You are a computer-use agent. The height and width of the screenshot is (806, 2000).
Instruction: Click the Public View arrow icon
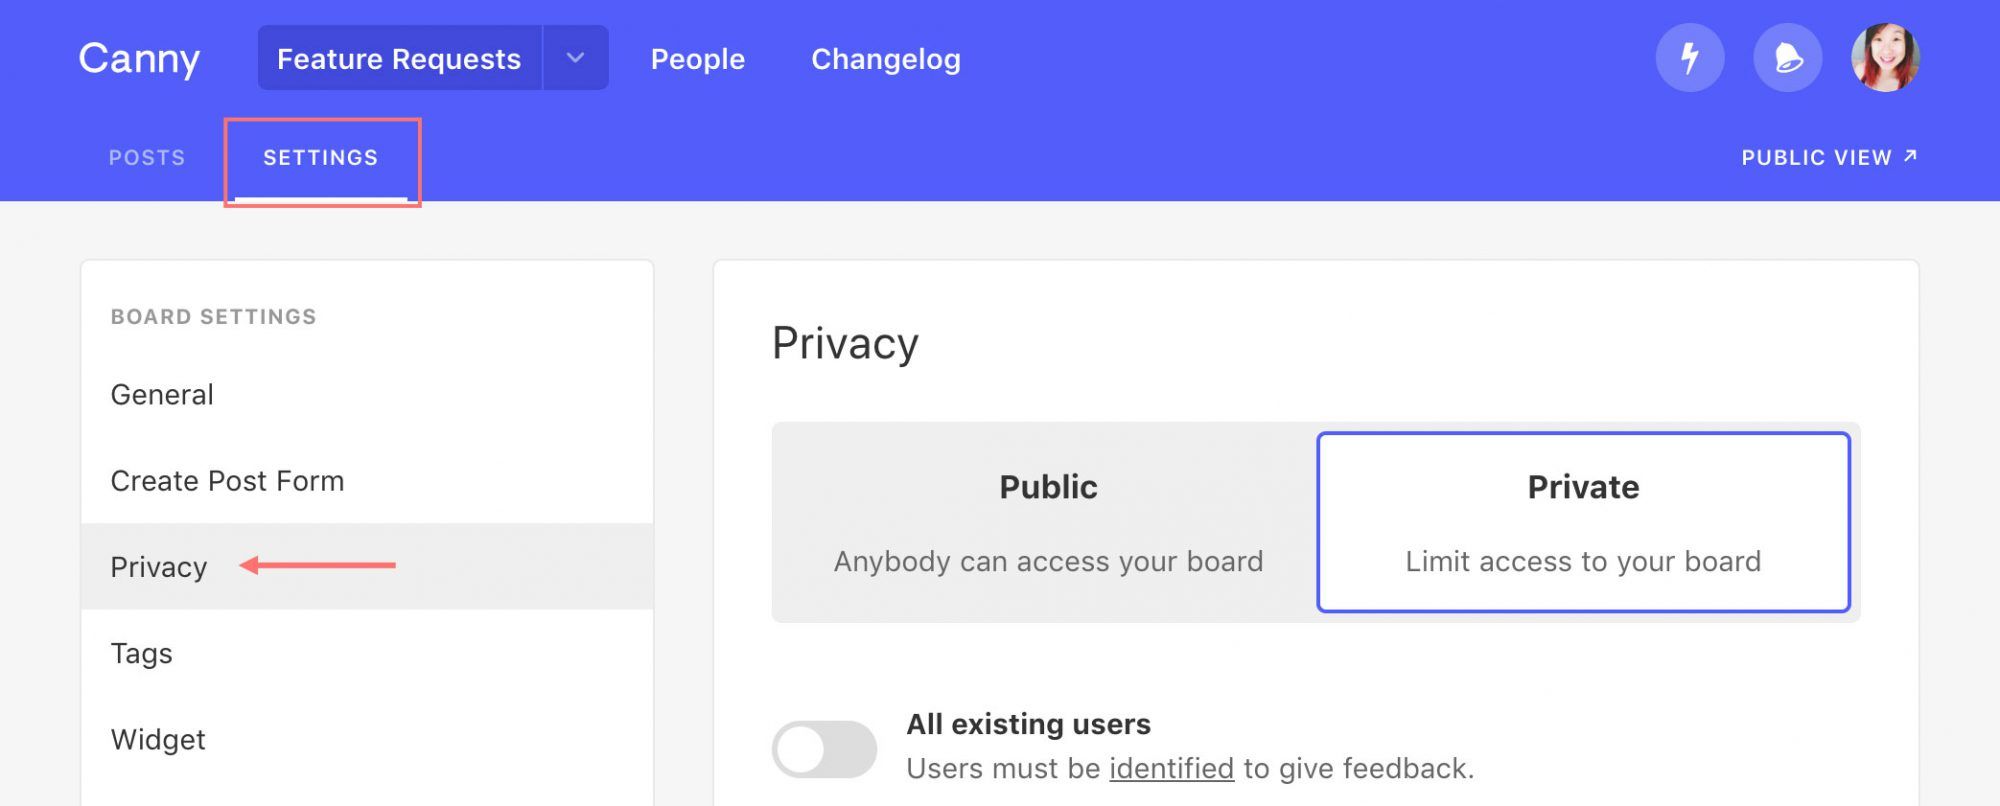(x=1910, y=156)
